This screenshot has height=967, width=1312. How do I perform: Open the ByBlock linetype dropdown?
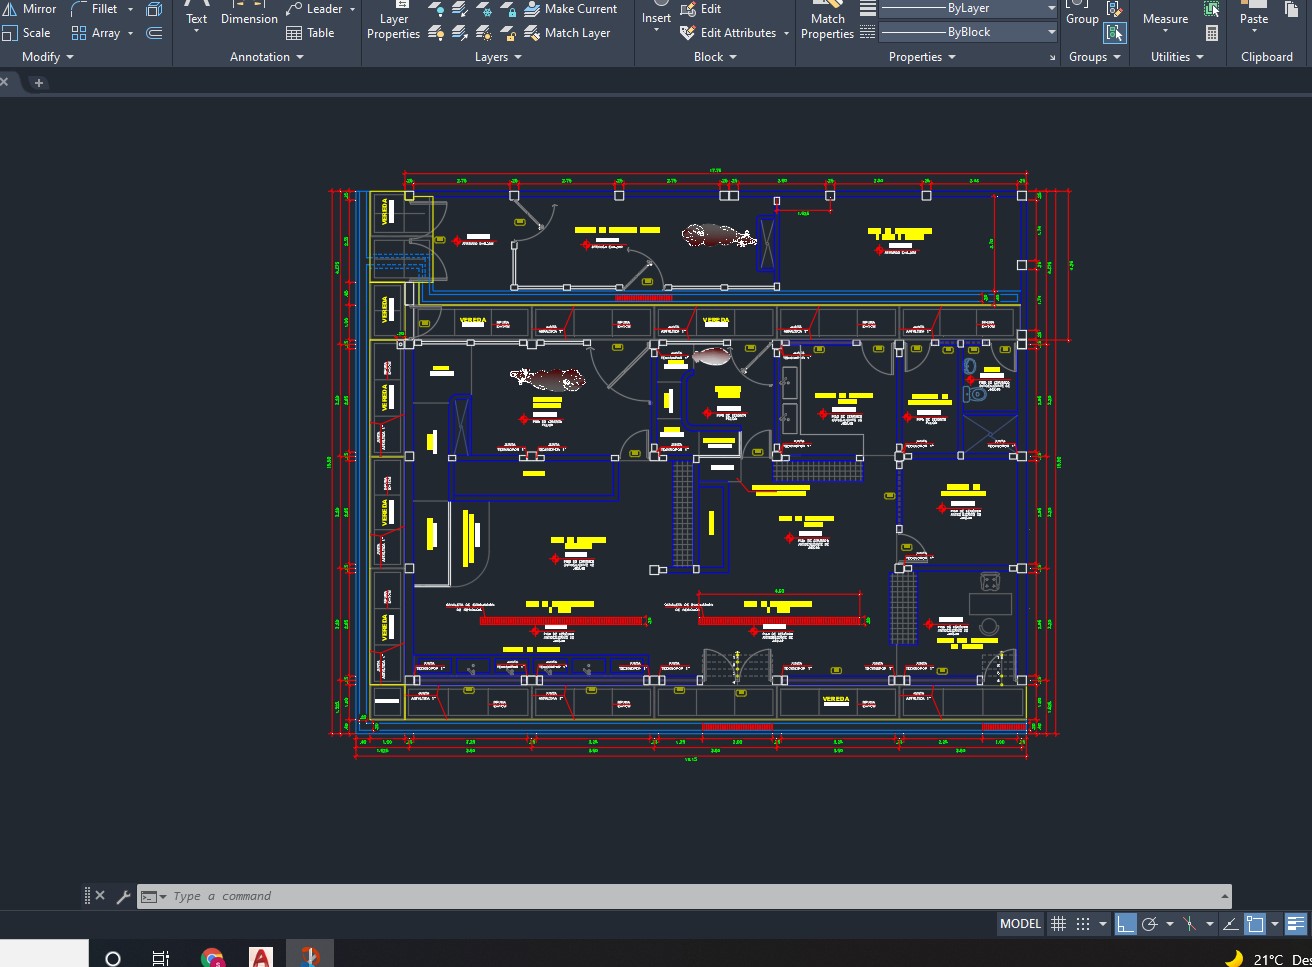point(1051,33)
